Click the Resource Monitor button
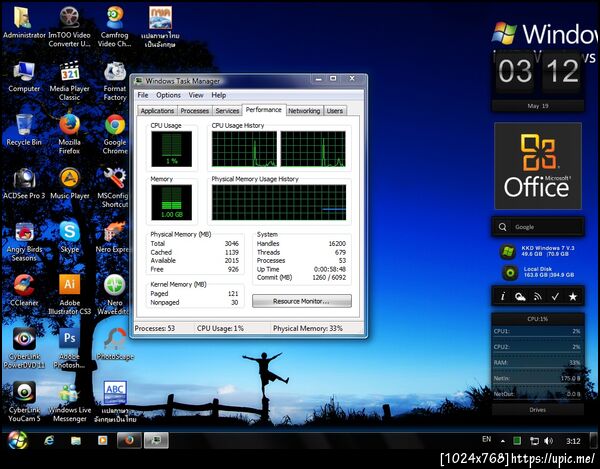Viewport: 600px width, 469px height. pyautogui.click(x=302, y=300)
